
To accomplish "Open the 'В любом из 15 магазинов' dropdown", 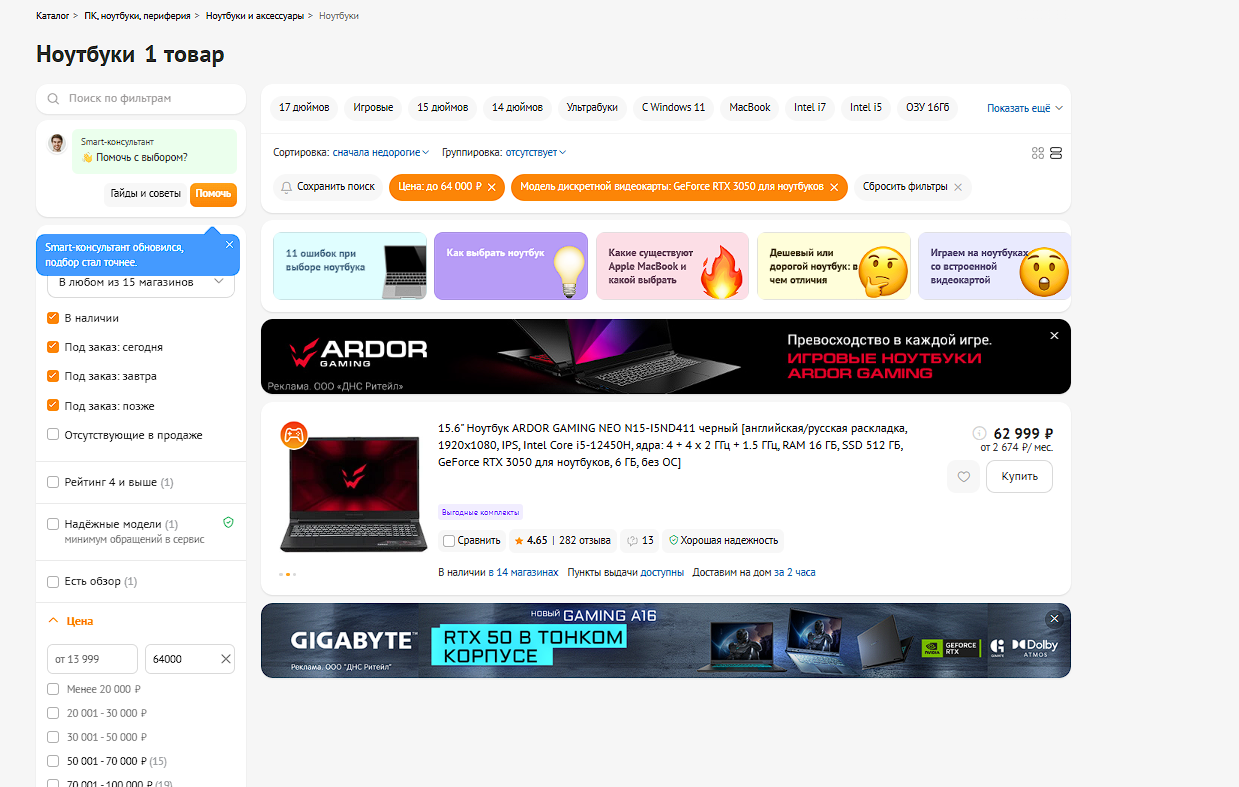I will pyautogui.click(x=141, y=283).
